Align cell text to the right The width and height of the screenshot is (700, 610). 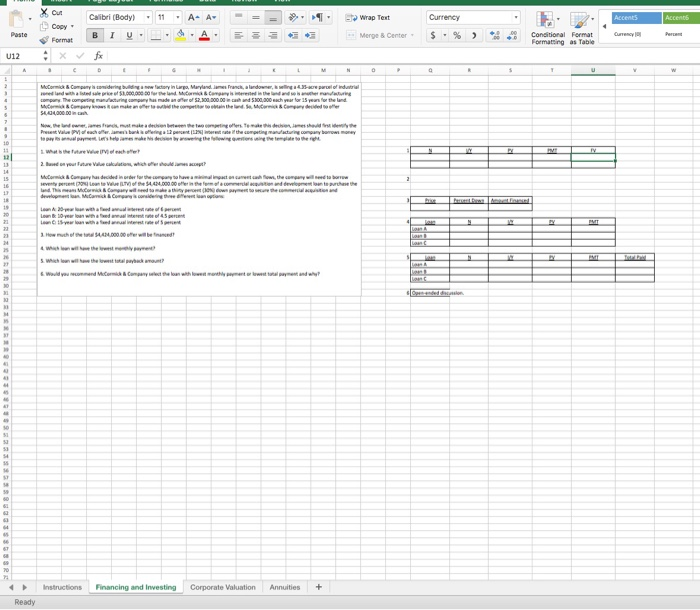(x=273, y=35)
